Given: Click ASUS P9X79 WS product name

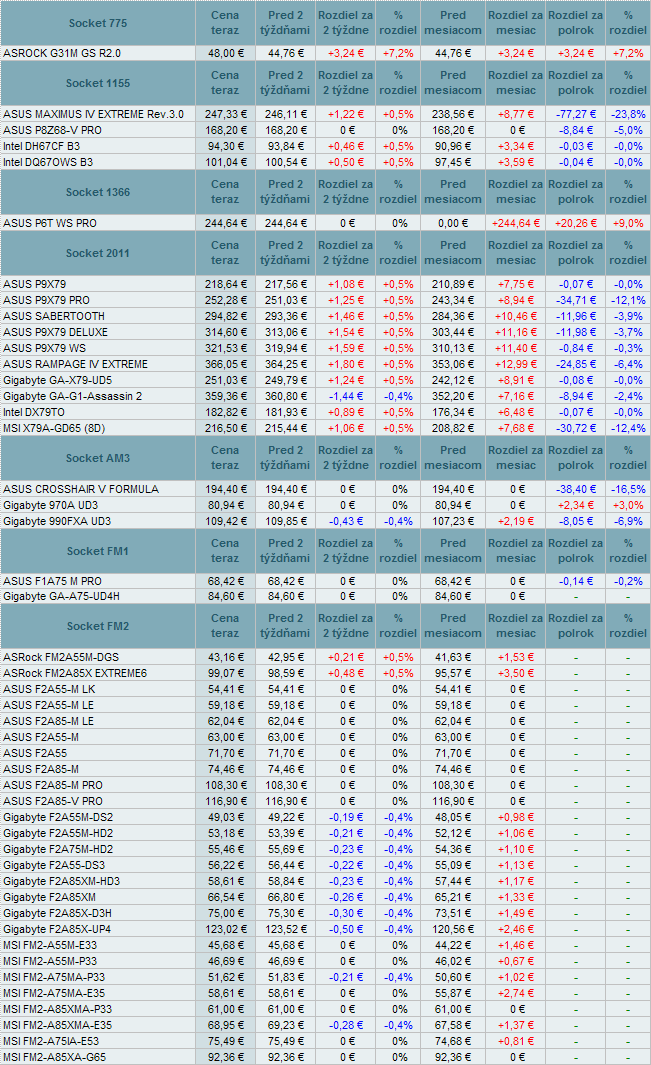Looking at the screenshot, I should point(44,348).
